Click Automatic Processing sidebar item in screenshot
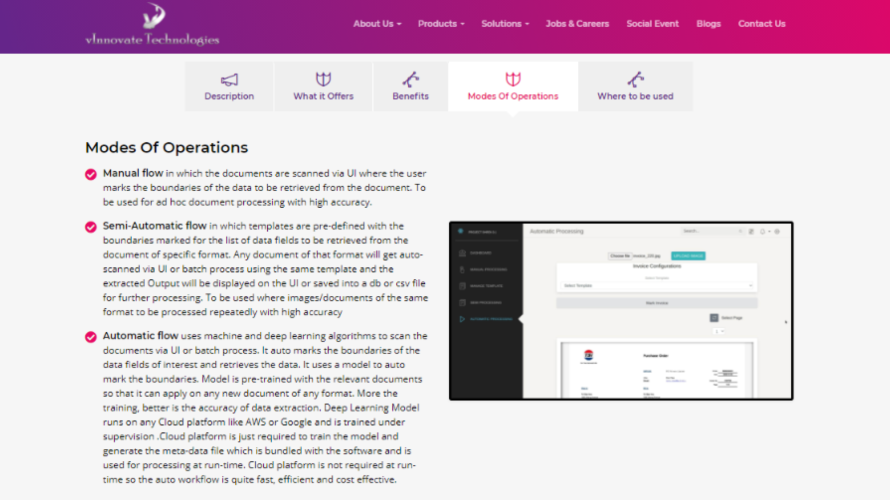Viewport: 890px width, 500px height. coord(486,319)
